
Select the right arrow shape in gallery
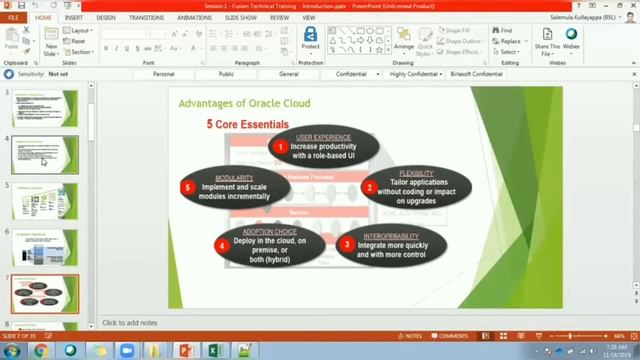[360, 40]
